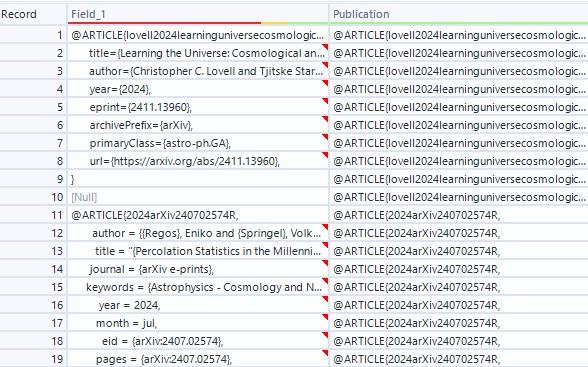Click red triangle marker in month = jul row
Viewport: 588px width, 367px height.
click(325, 317)
